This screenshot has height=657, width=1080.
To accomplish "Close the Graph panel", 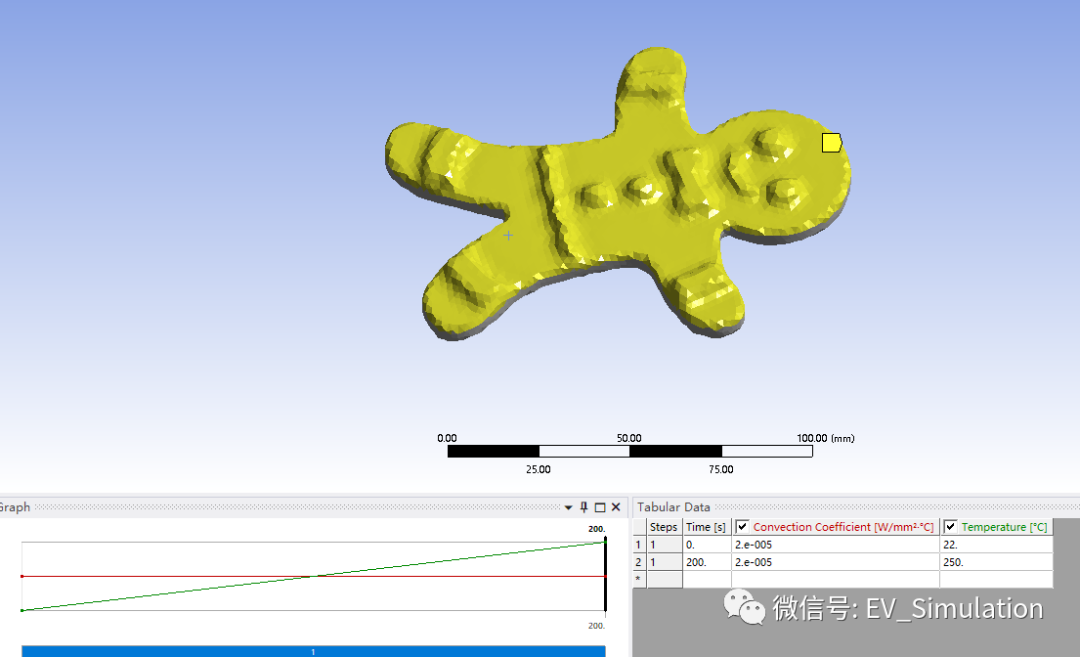I will point(616,508).
